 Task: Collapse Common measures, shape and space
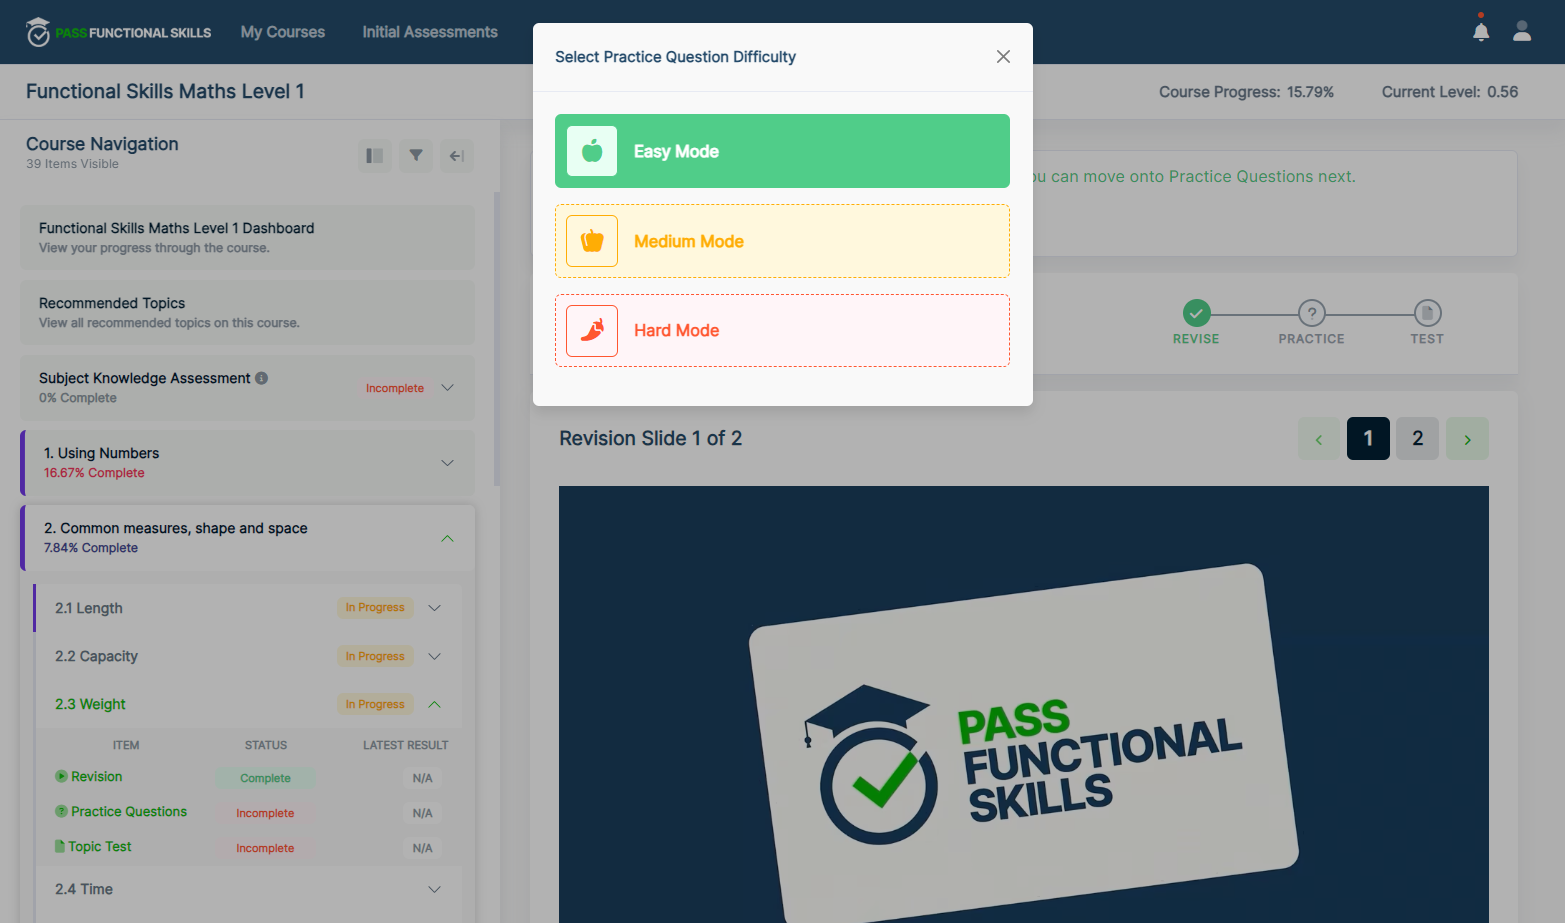tap(447, 538)
